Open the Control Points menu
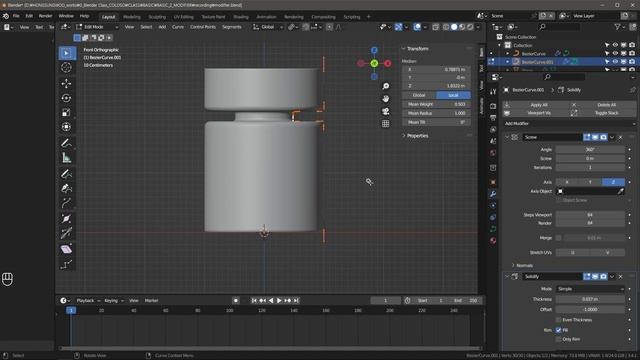This screenshot has width=640, height=360. [202, 27]
